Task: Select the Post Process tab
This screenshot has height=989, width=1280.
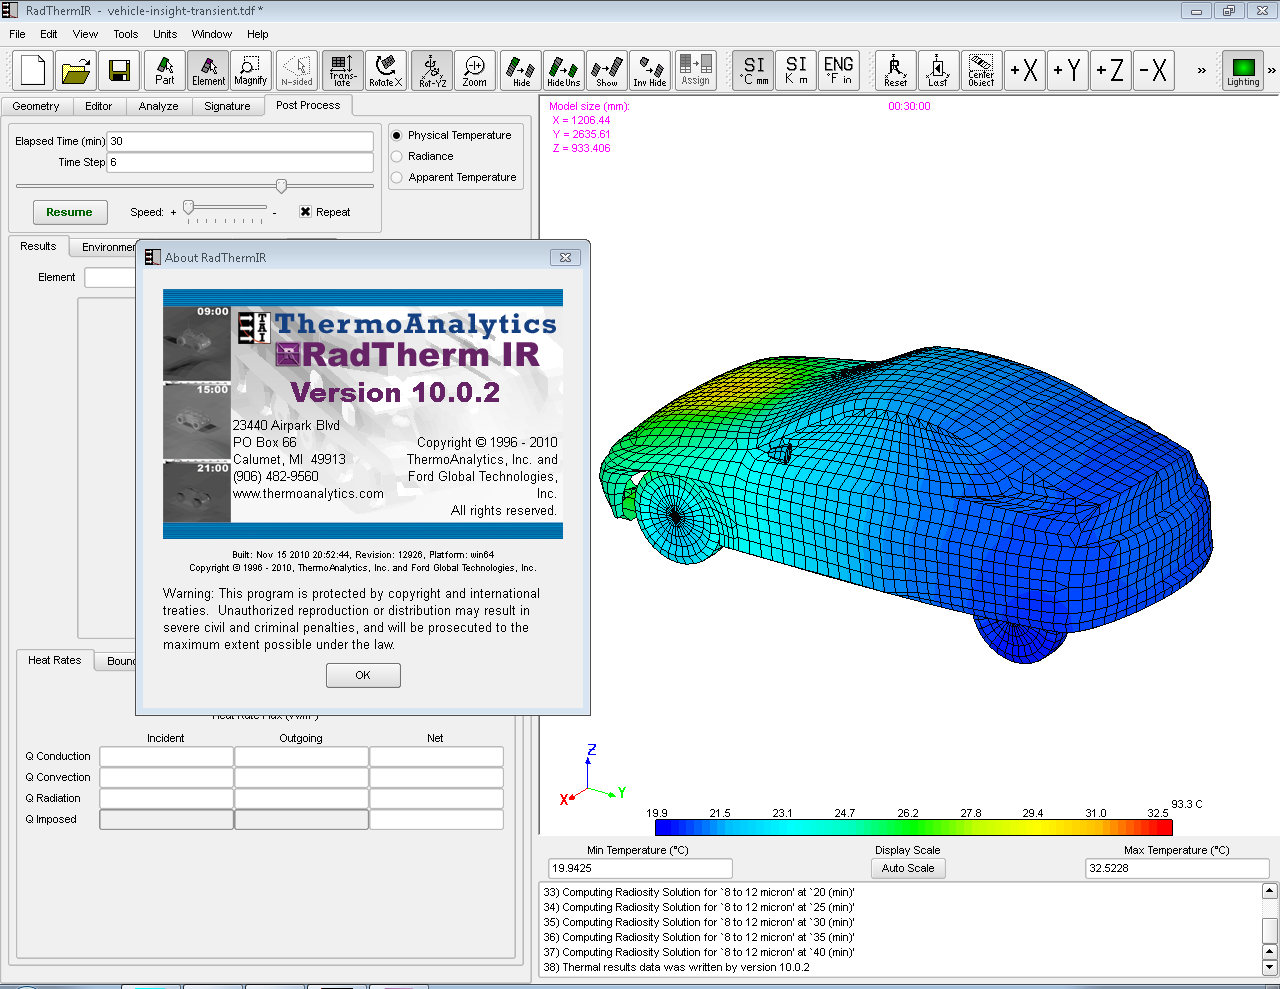Action: (x=308, y=105)
